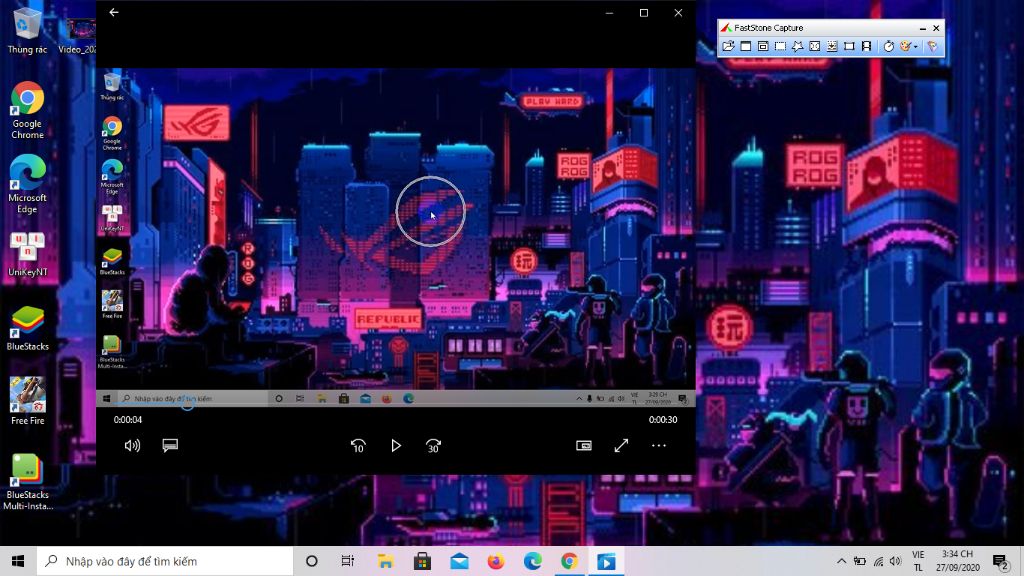Open Edge from the taskbar
The width and height of the screenshot is (1024, 576).
tap(533, 561)
